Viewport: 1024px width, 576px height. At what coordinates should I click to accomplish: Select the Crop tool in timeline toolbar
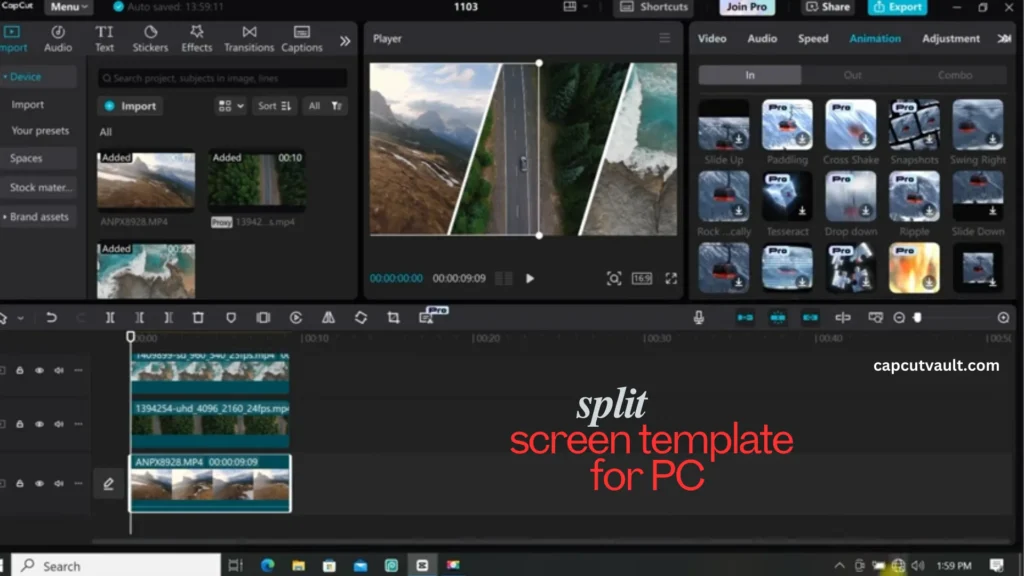(393, 317)
